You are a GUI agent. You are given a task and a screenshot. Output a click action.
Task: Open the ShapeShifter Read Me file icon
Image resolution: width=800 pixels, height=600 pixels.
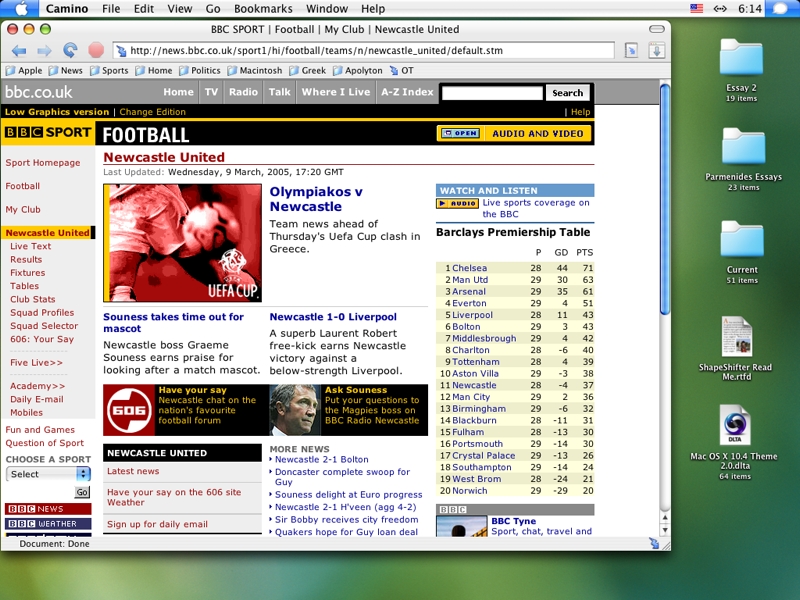click(x=736, y=338)
